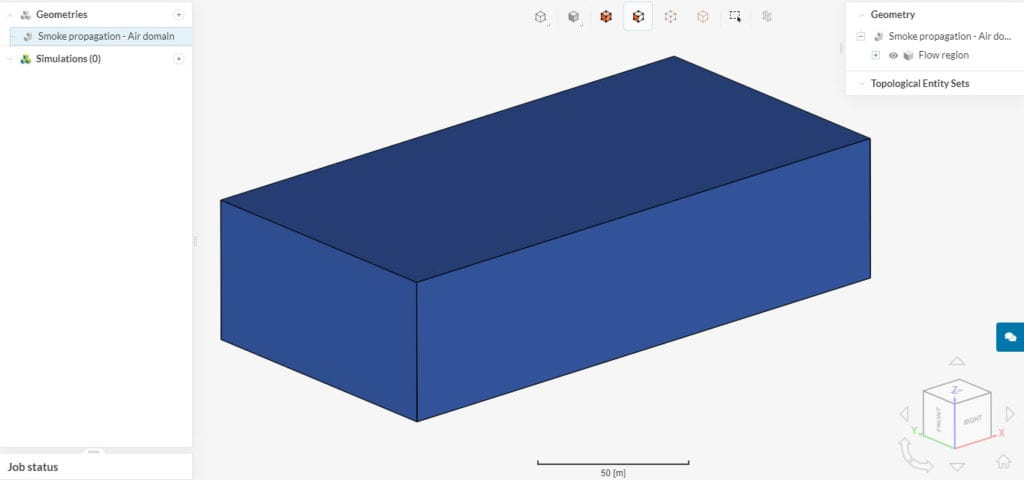Select the front-left face of the box
This screenshot has height=480, width=1024.
pyautogui.click(x=319, y=310)
